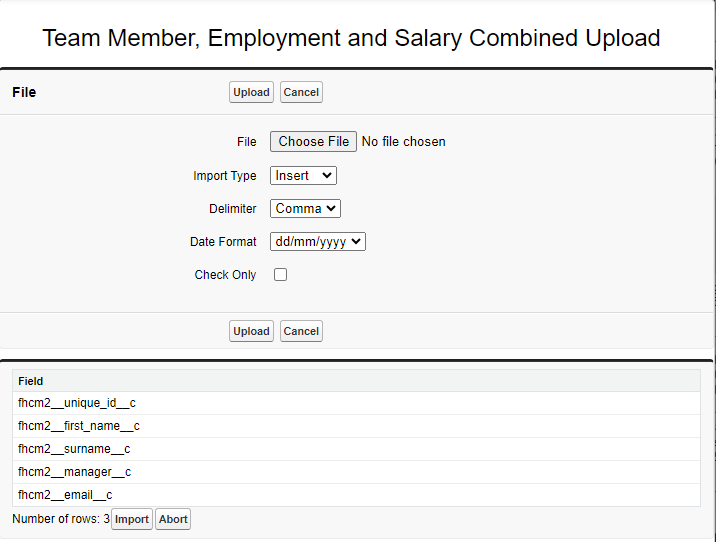Click the Number of rows text
This screenshot has height=542, width=716.
pyautogui.click(x=60, y=519)
